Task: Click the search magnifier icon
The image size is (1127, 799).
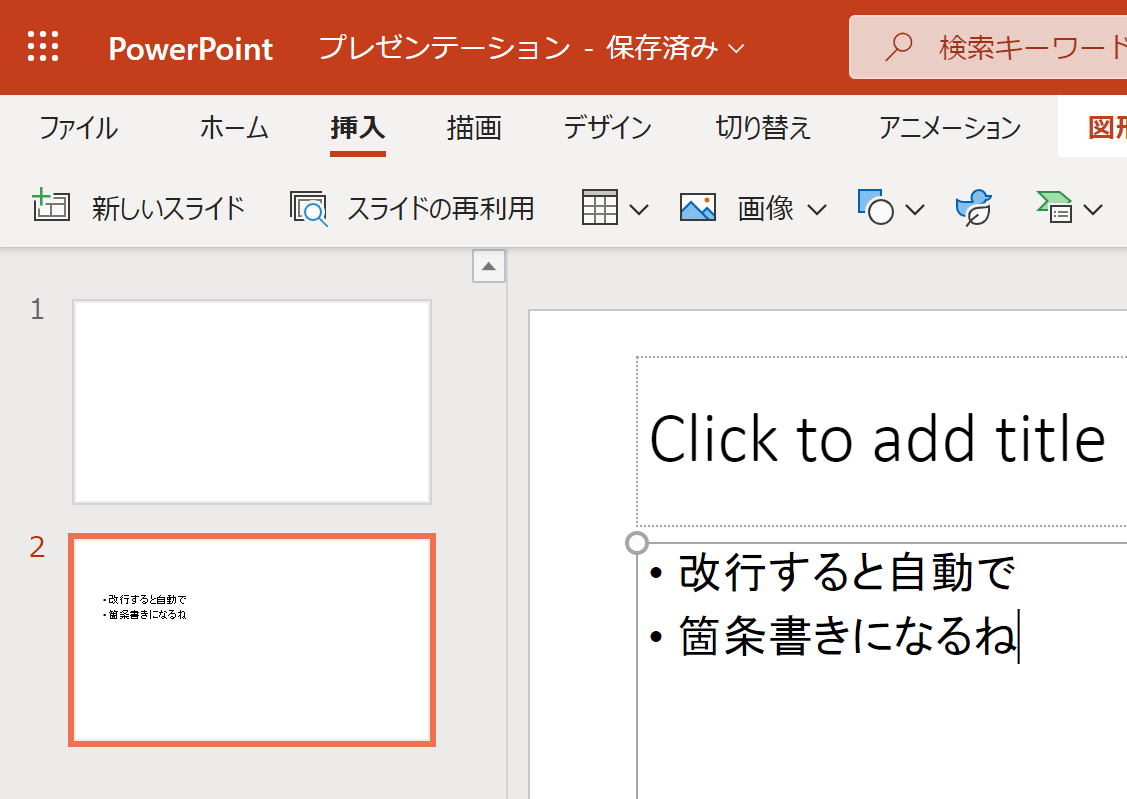Action: point(898,47)
